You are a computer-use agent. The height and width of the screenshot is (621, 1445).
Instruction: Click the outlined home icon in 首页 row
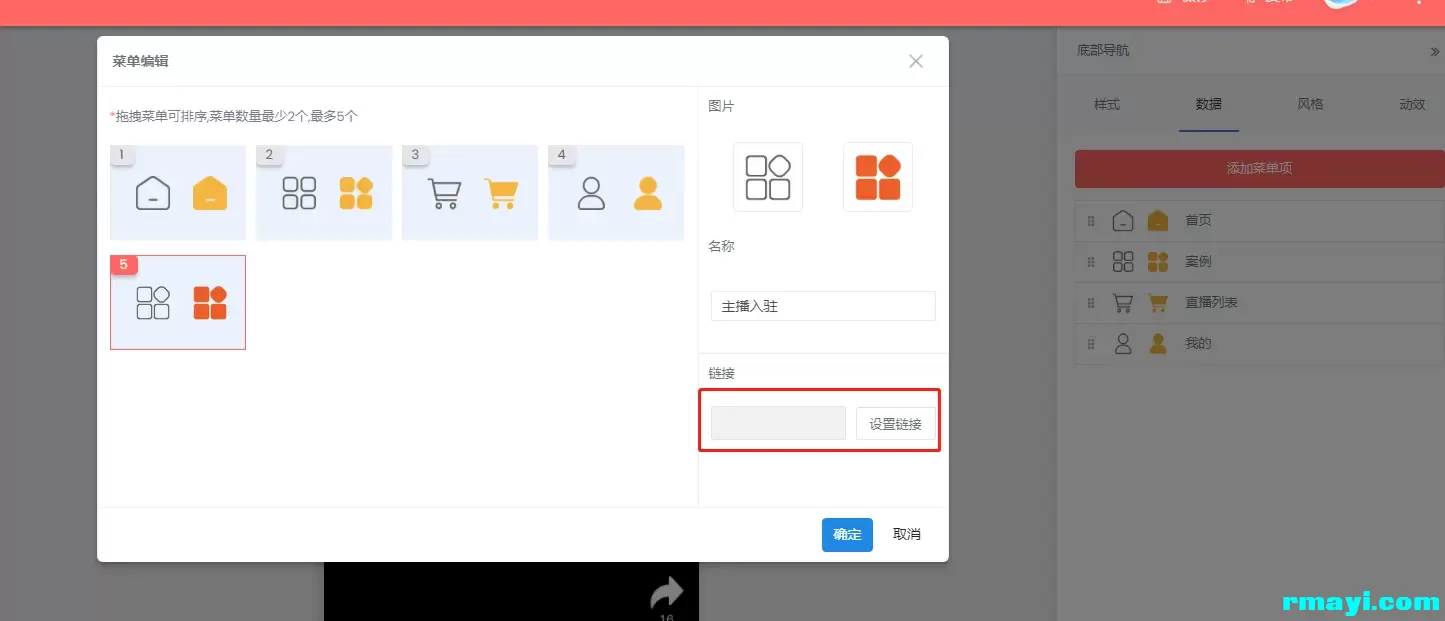point(1123,220)
